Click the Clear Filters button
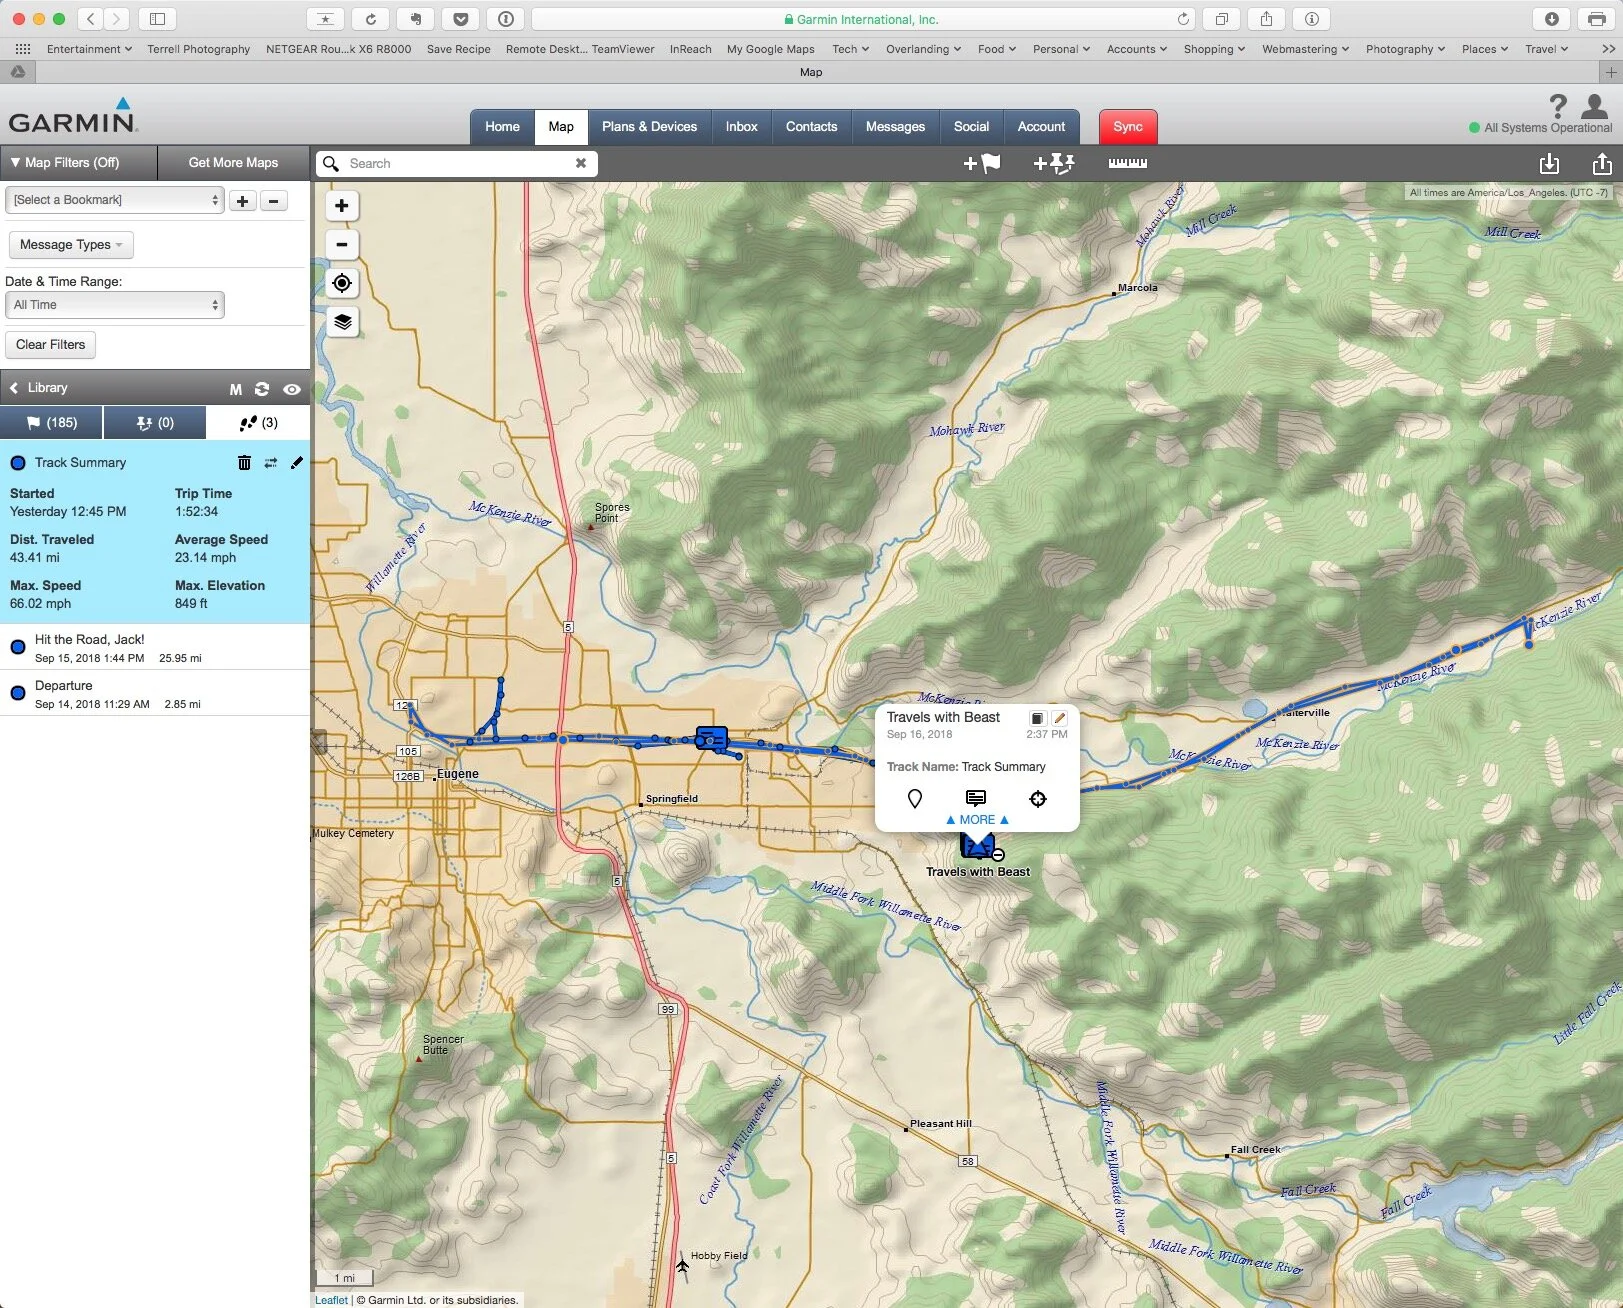The image size is (1623, 1308). tap(50, 345)
